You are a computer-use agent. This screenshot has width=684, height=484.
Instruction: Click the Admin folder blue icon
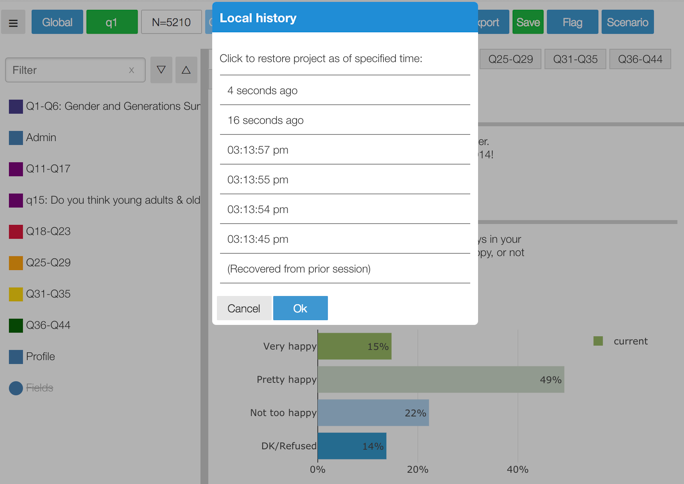(x=16, y=138)
